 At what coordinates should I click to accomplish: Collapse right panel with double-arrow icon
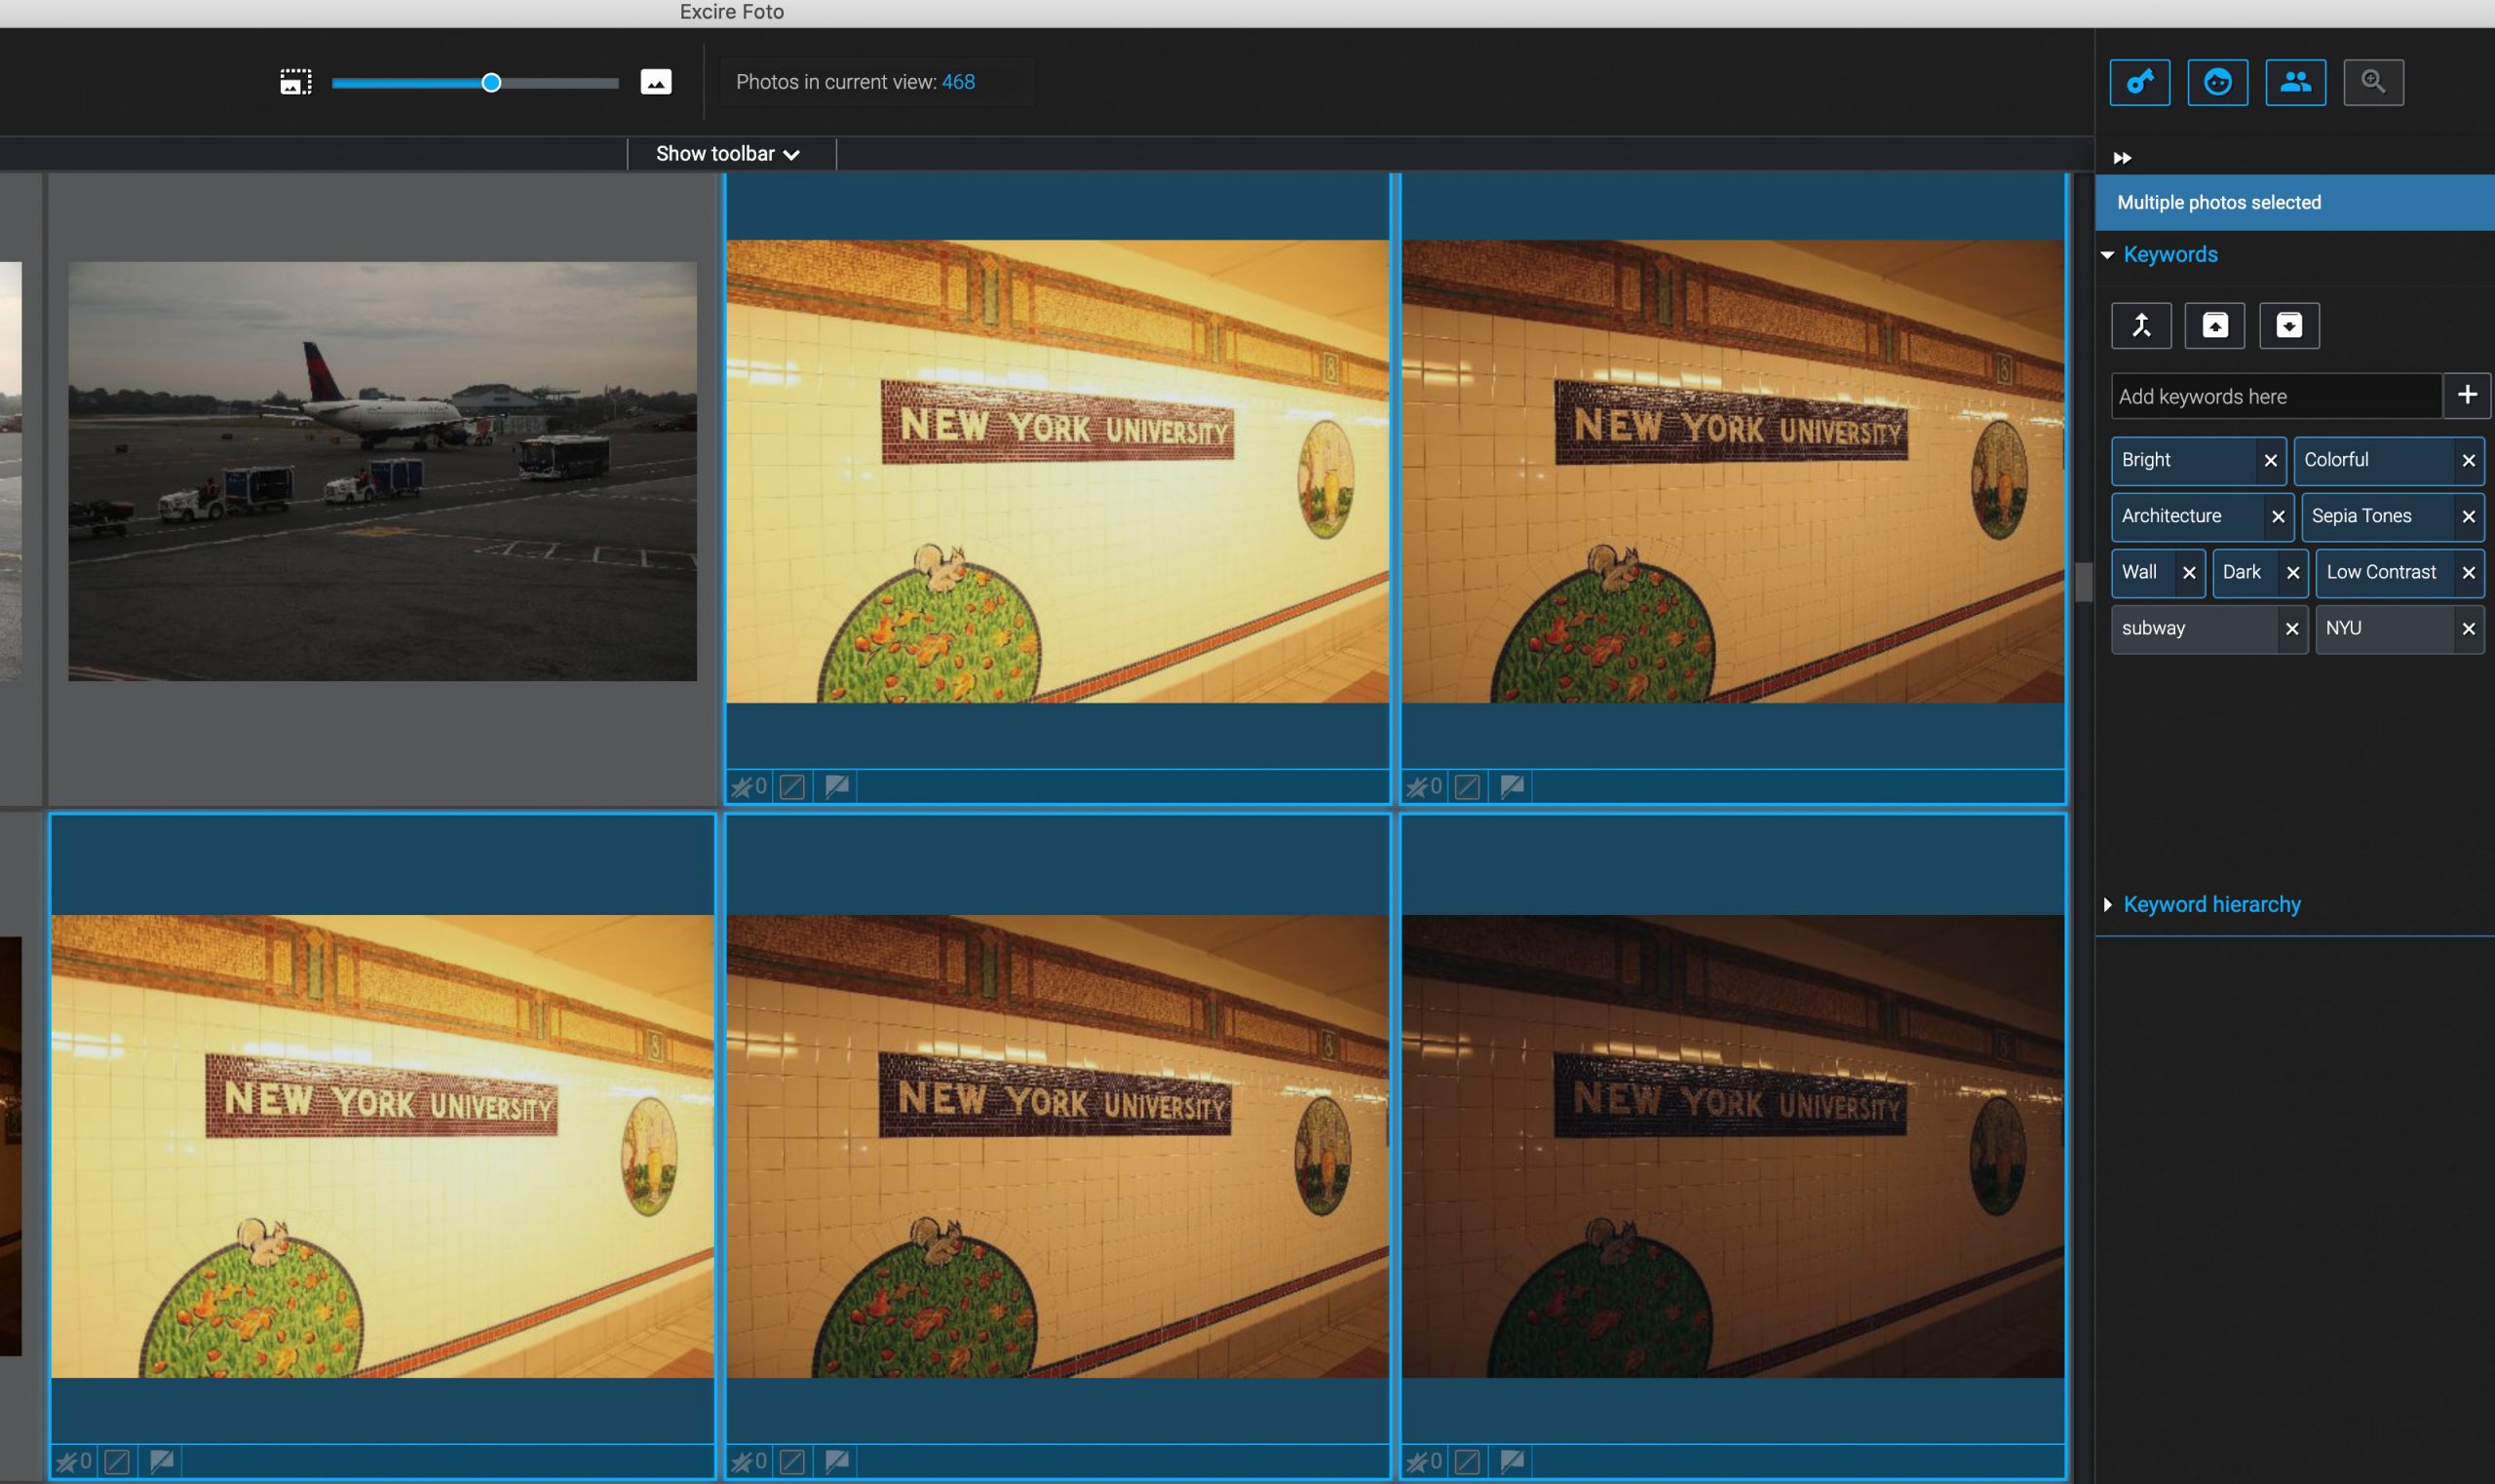(2122, 158)
